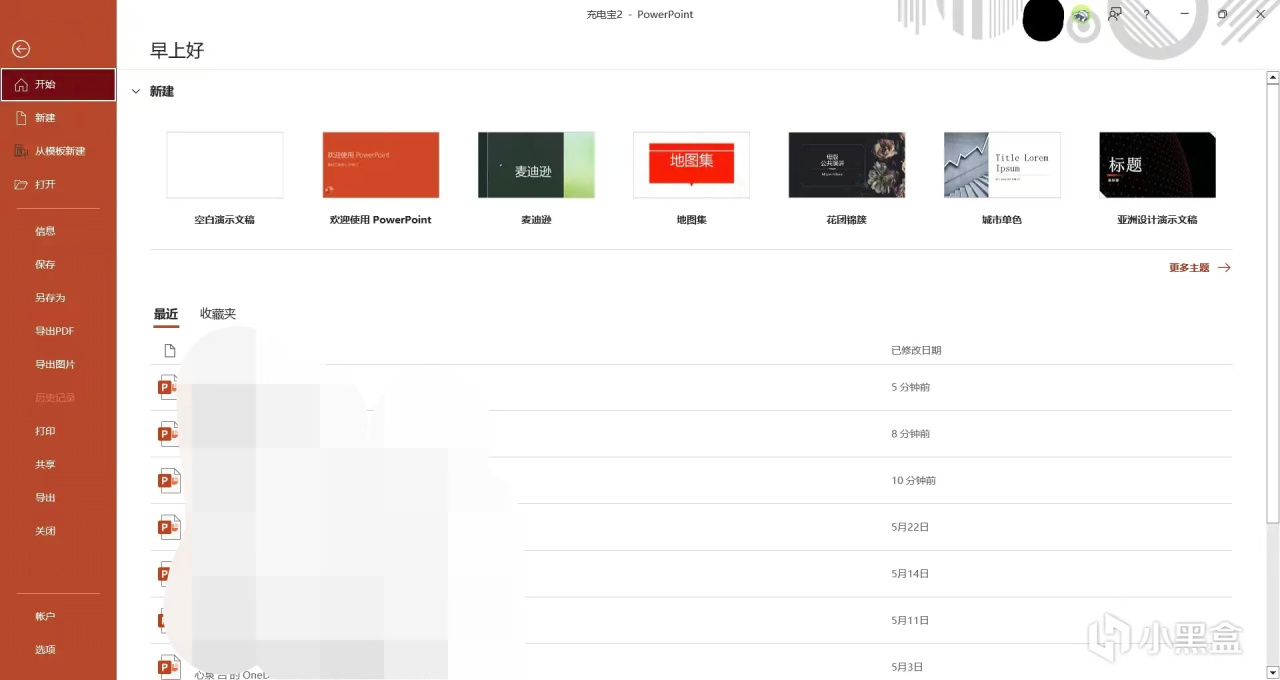Click the feedback person icon in title bar
1280x680 pixels.
[x=1114, y=14]
